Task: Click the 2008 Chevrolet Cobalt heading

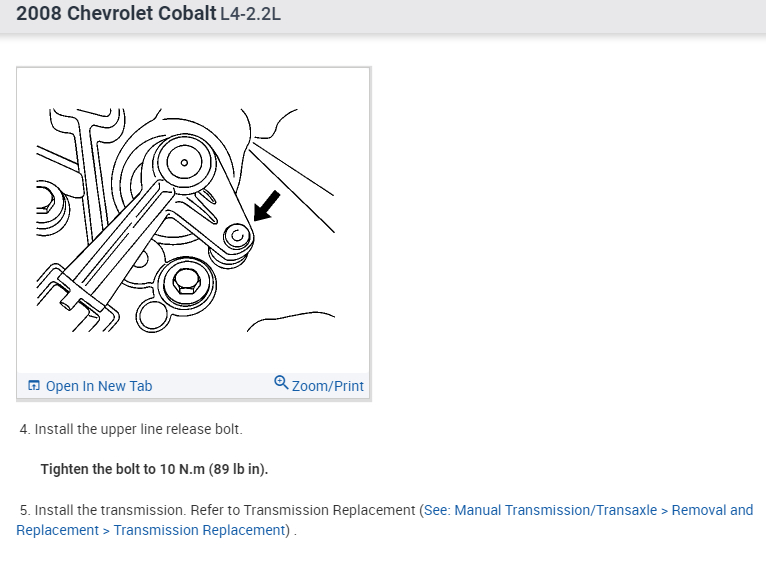Action: click(116, 13)
